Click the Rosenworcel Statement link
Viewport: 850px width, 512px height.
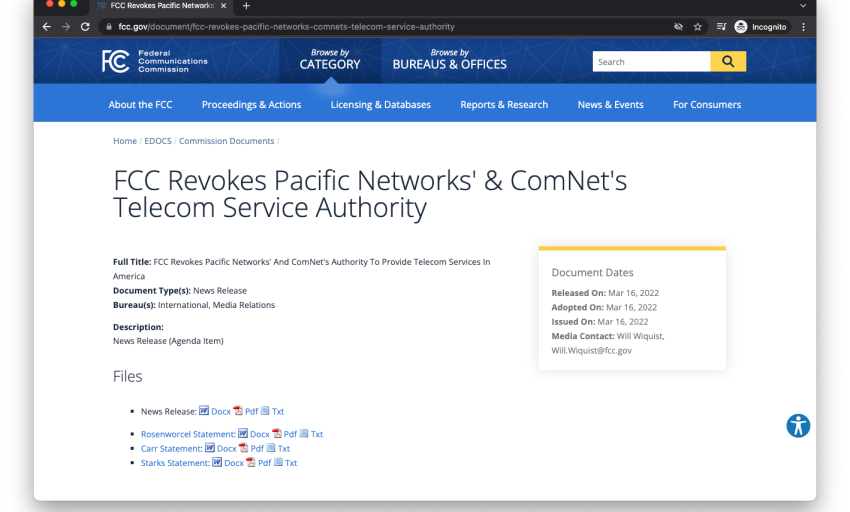point(188,434)
